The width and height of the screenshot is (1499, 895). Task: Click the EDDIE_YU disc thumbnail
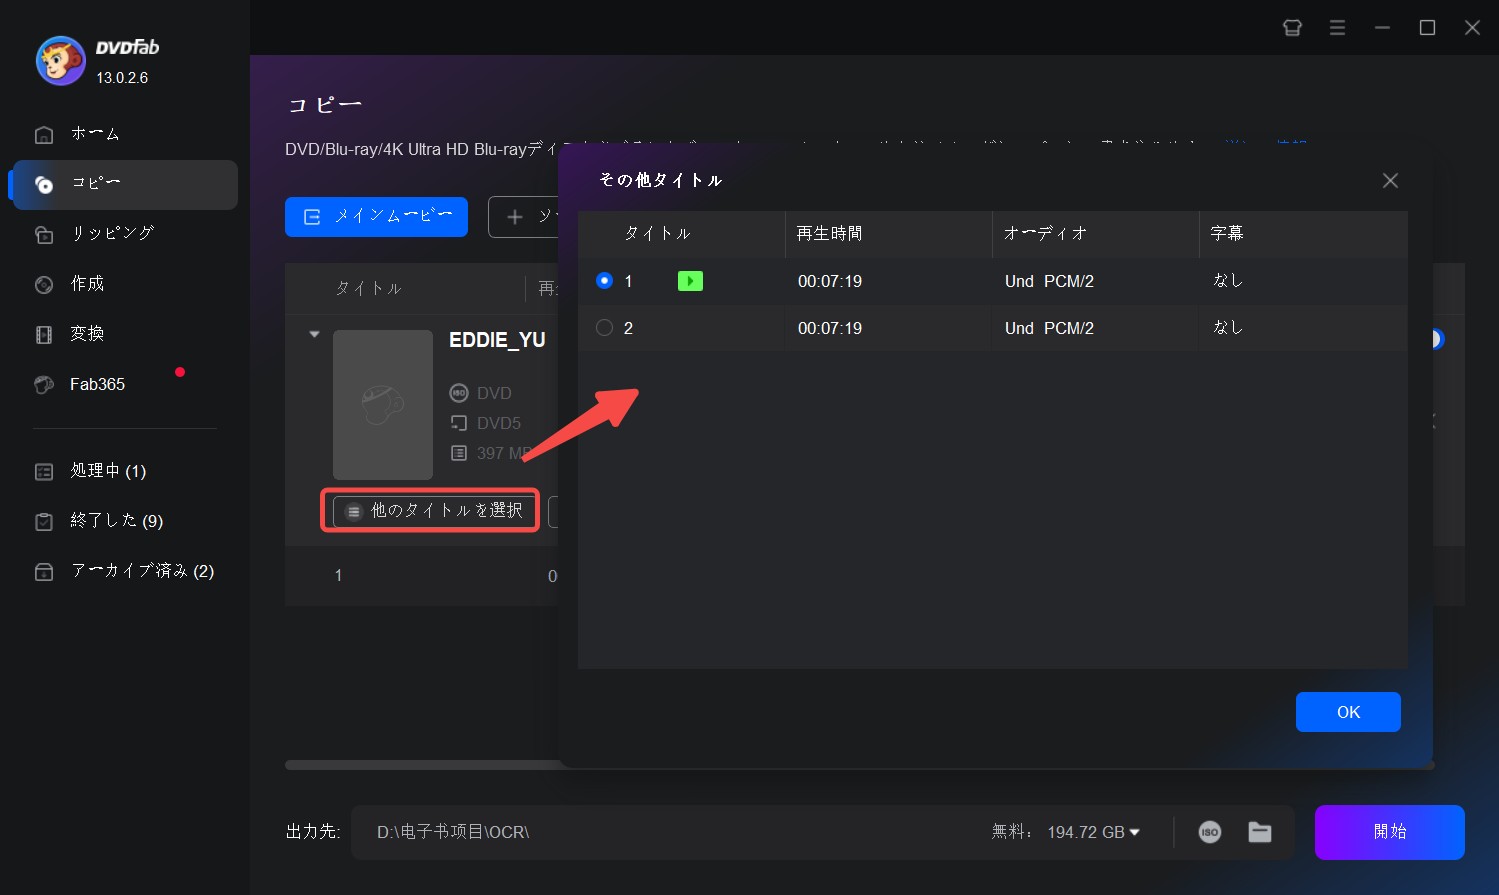[383, 405]
